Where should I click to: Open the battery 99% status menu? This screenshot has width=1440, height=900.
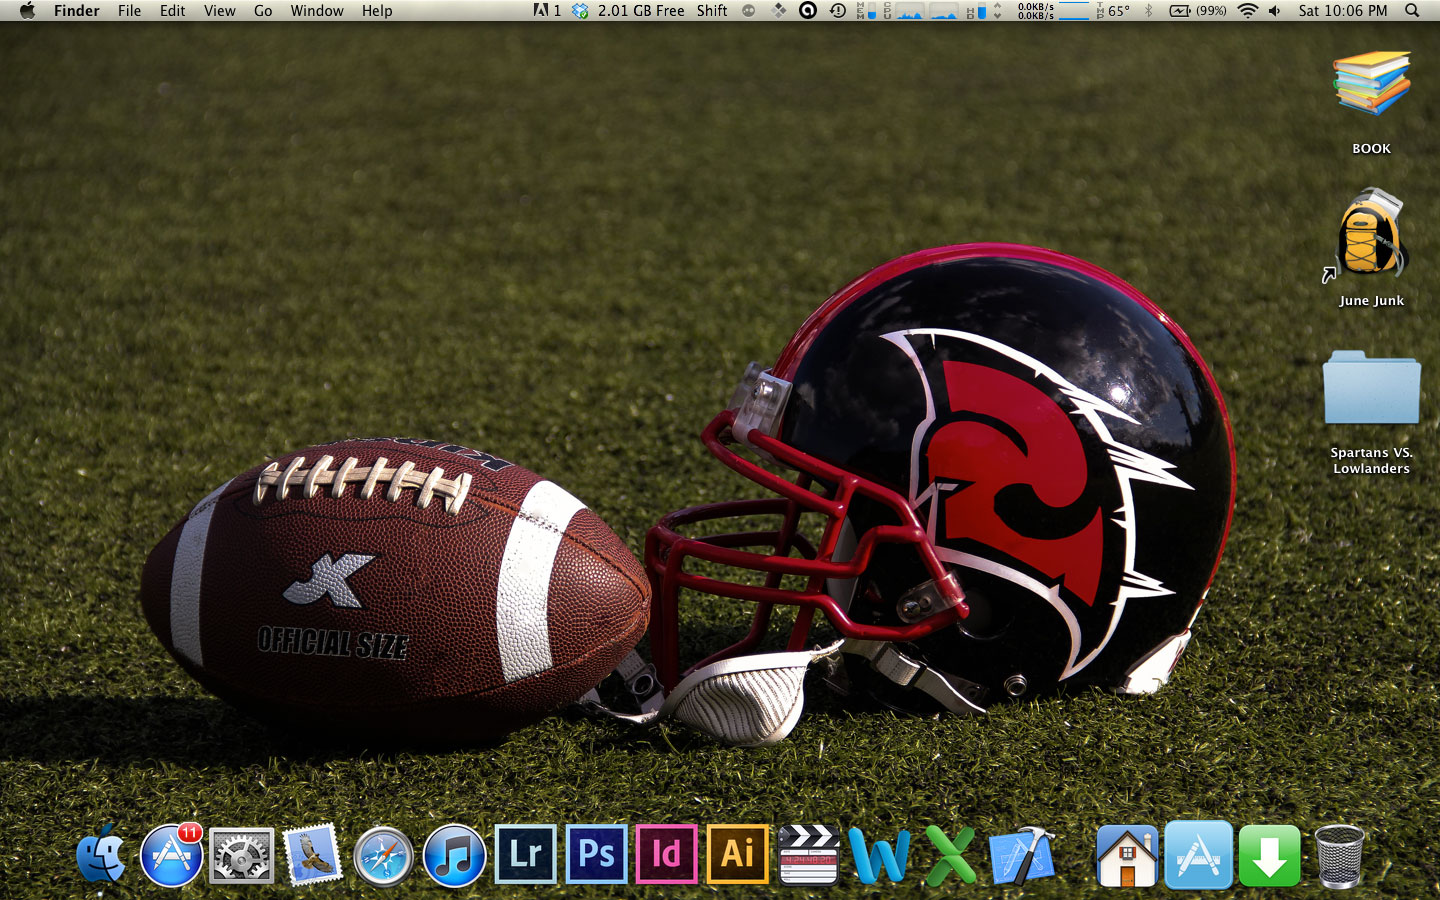[1198, 11]
